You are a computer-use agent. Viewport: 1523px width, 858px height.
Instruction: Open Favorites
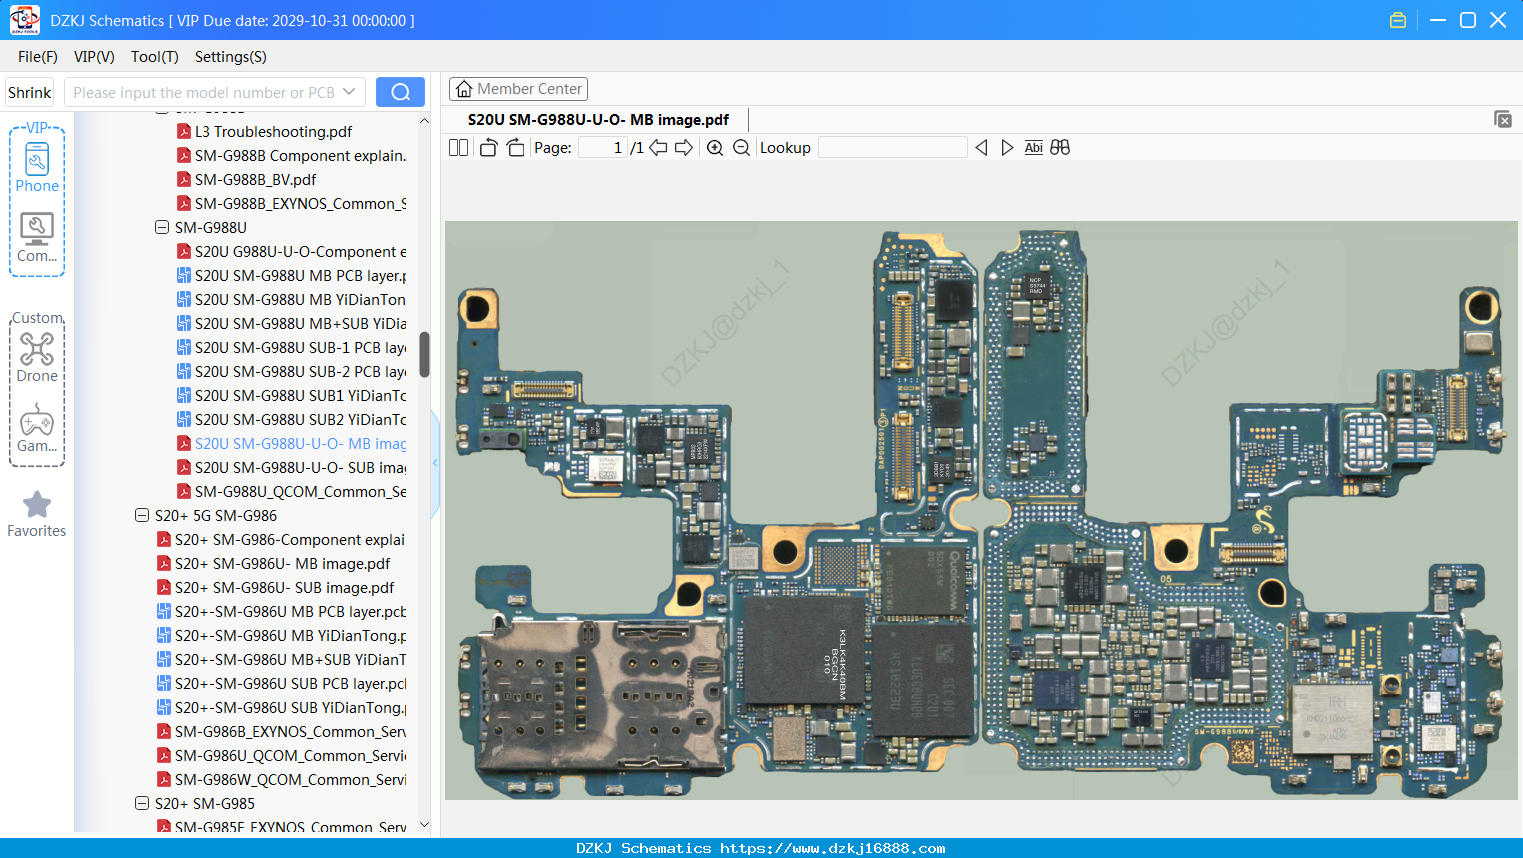(x=37, y=514)
